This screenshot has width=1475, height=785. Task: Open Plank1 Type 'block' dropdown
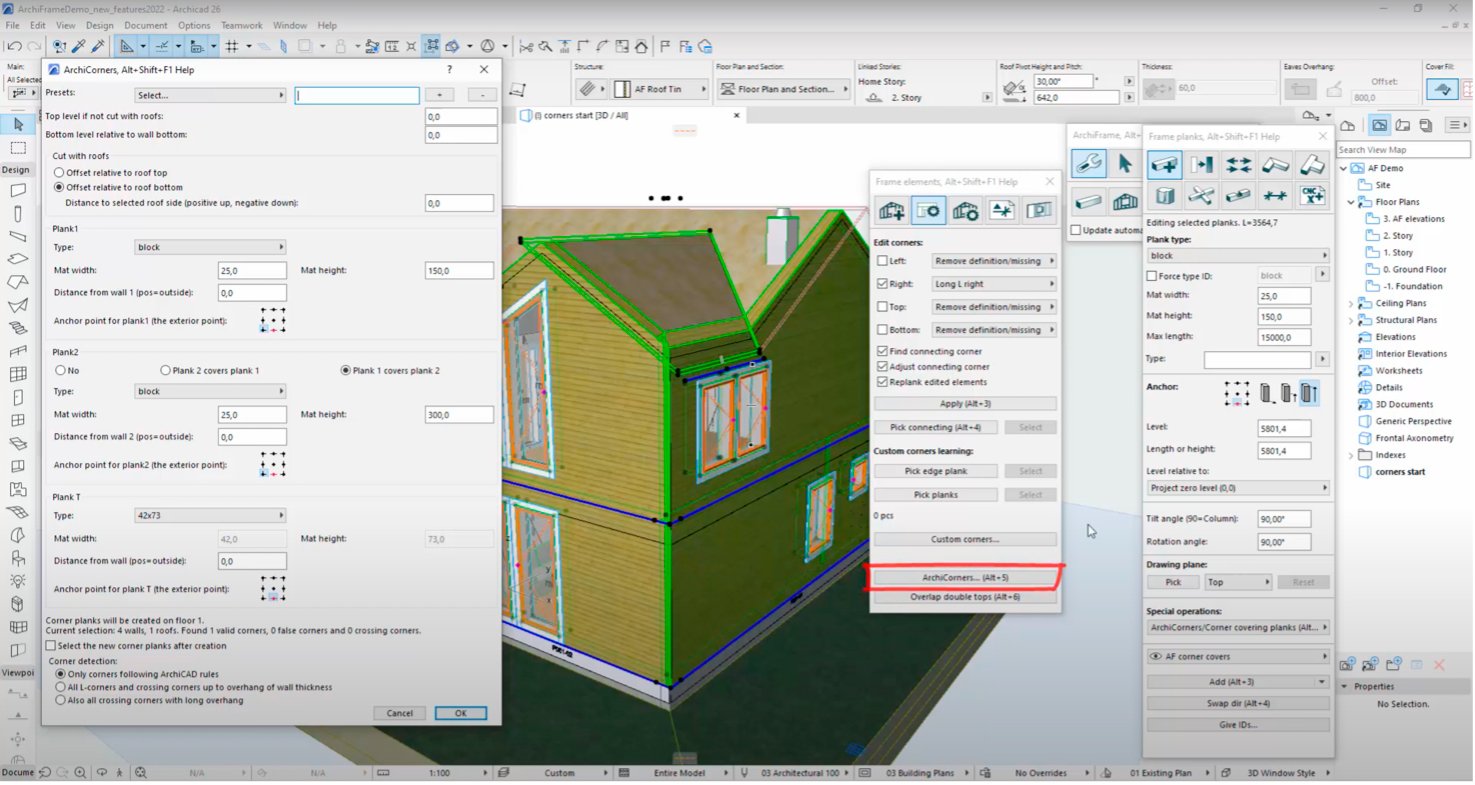pos(210,247)
